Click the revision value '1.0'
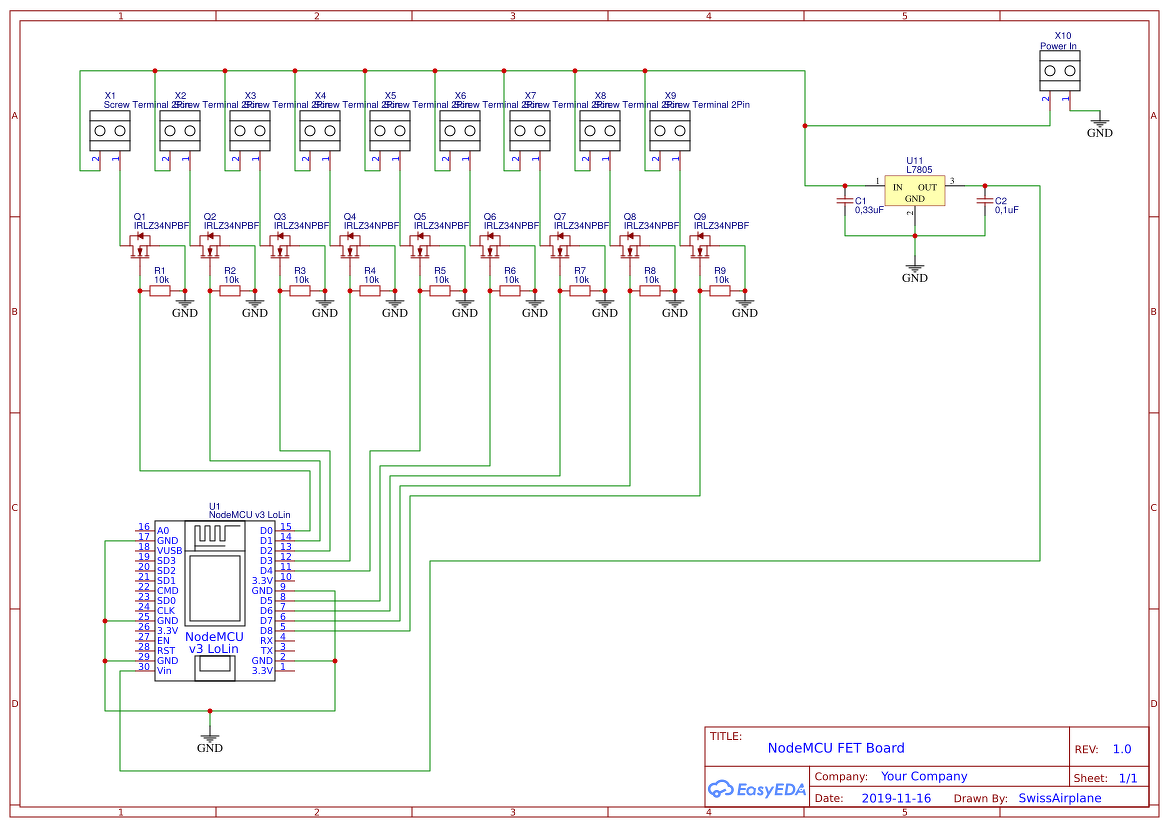This screenshot has height=827, width=1169. click(x=1122, y=749)
